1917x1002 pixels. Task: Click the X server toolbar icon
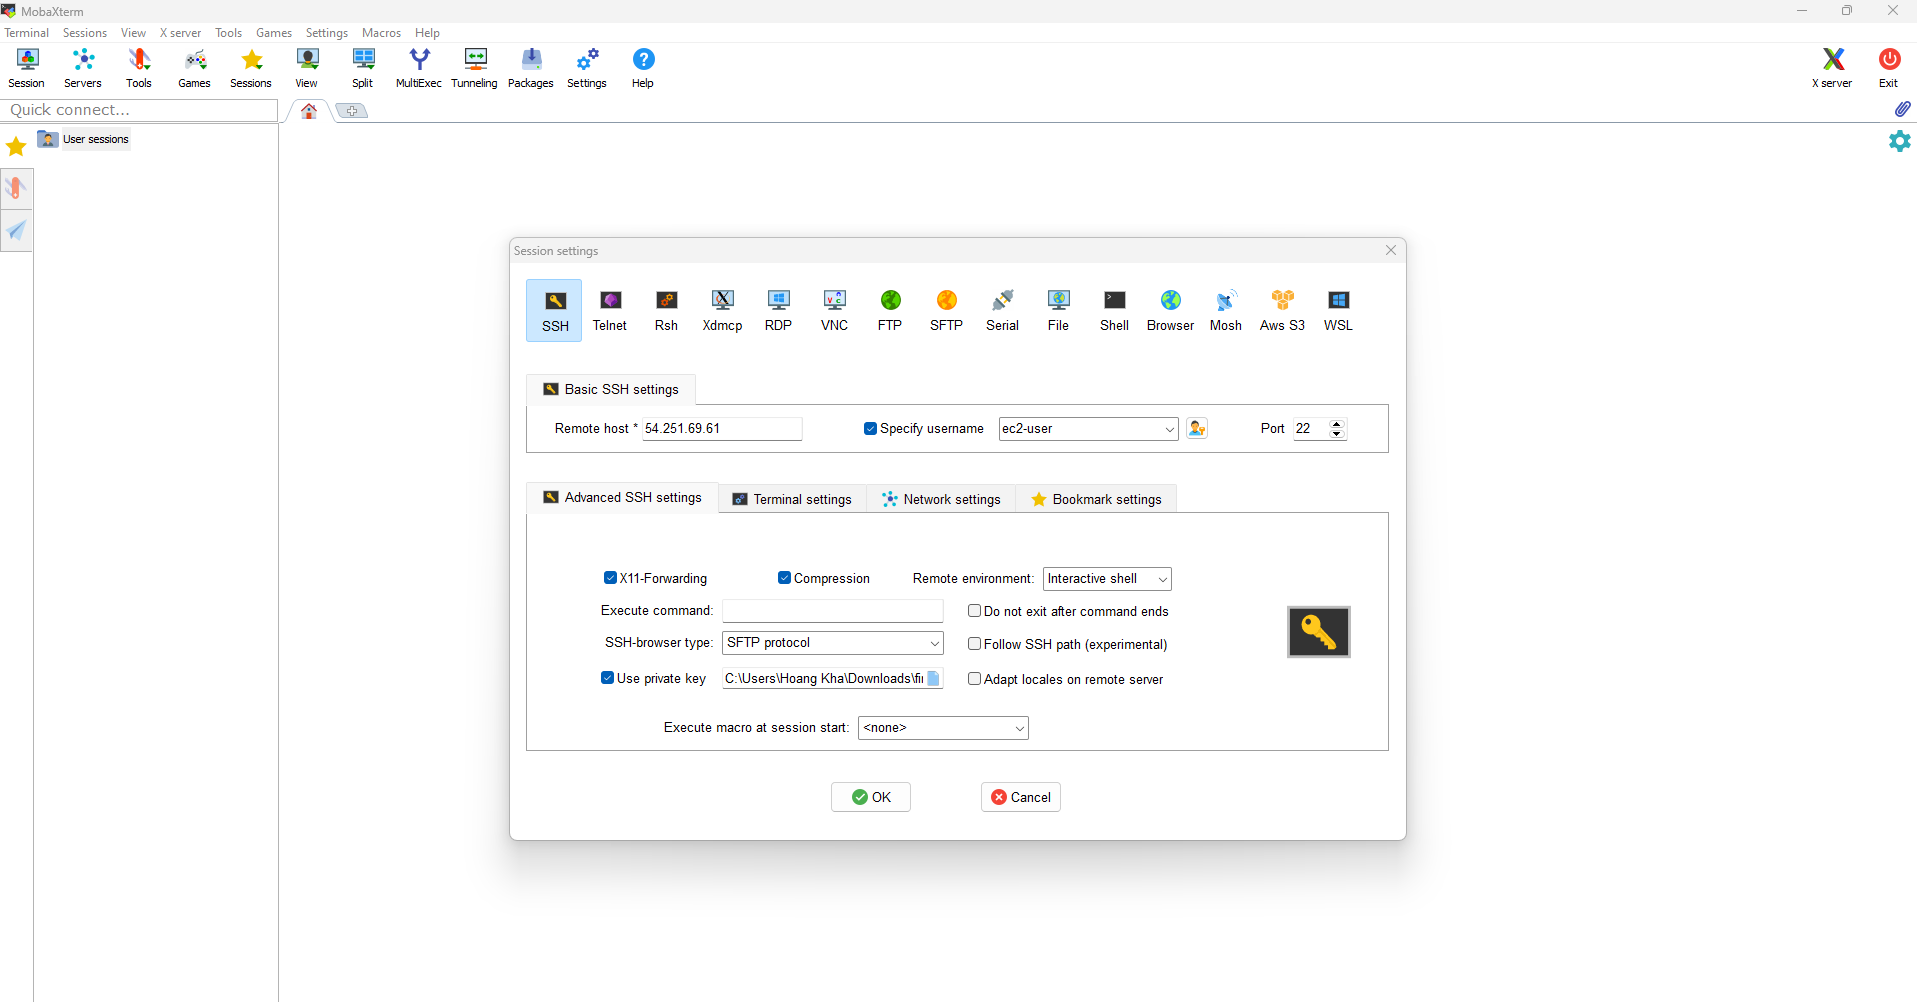[1833, 68]
